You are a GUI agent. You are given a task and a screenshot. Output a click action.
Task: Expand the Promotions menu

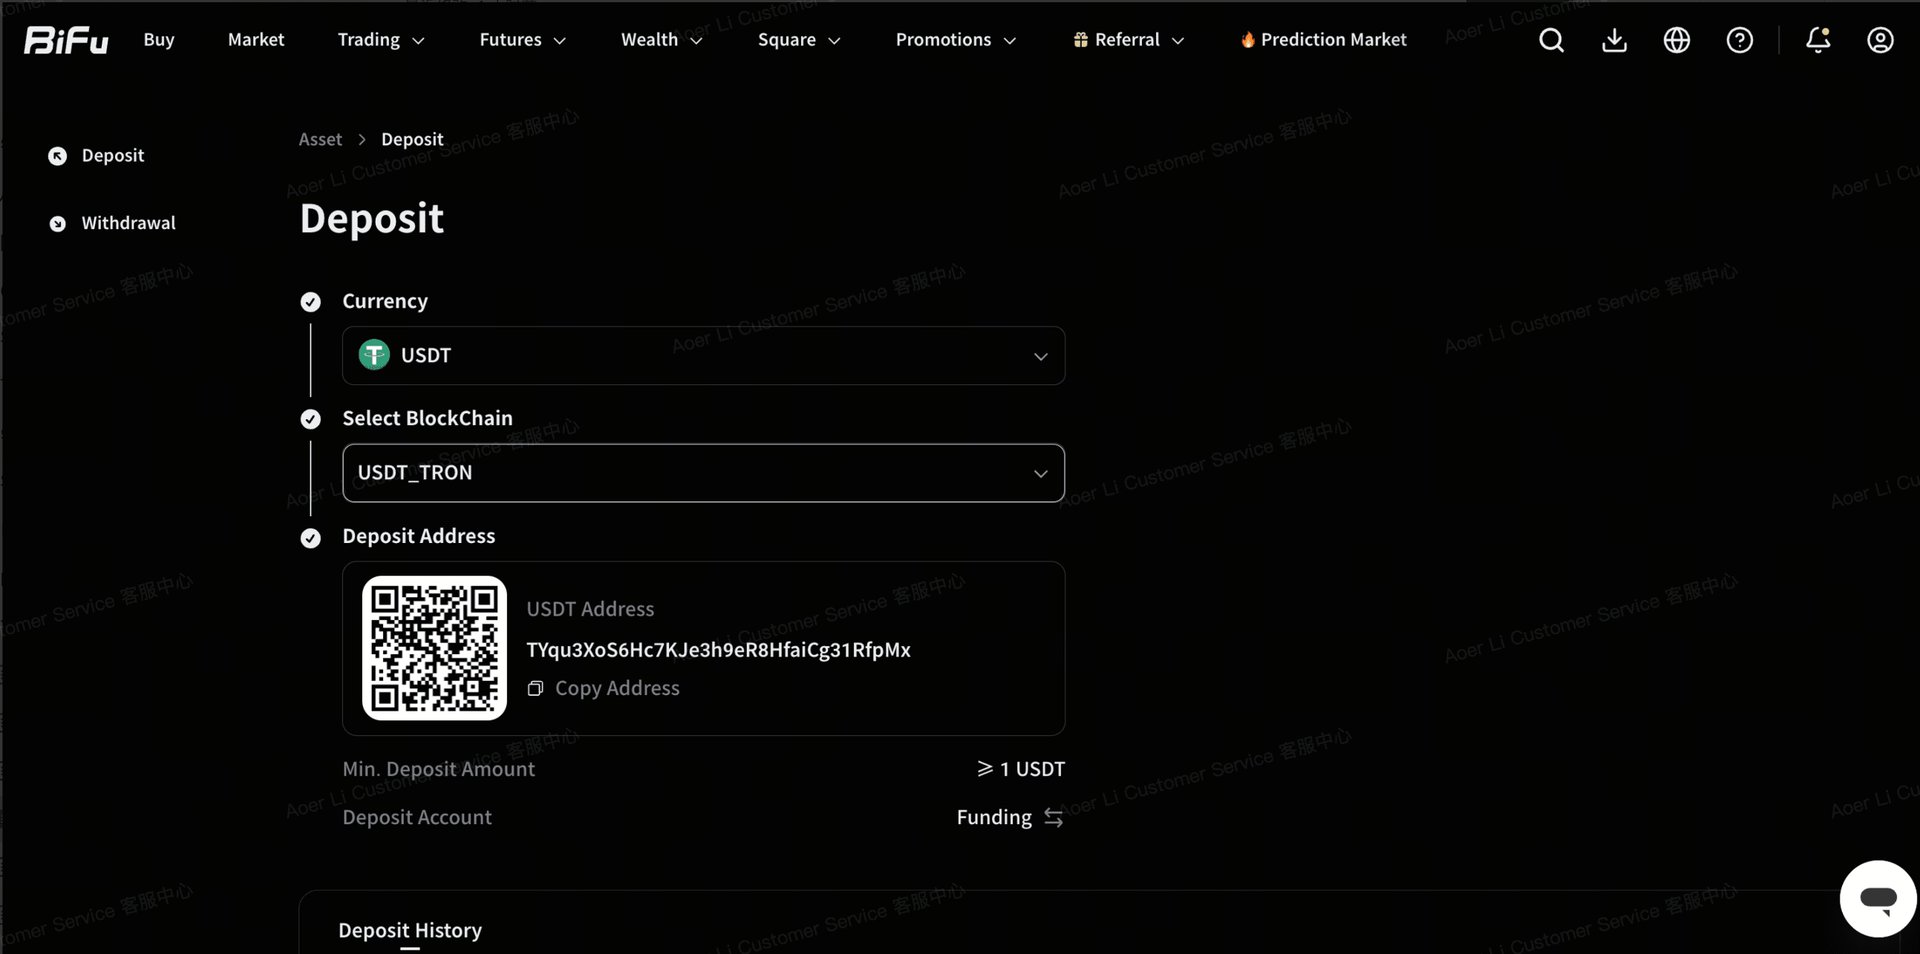(956, 40)
